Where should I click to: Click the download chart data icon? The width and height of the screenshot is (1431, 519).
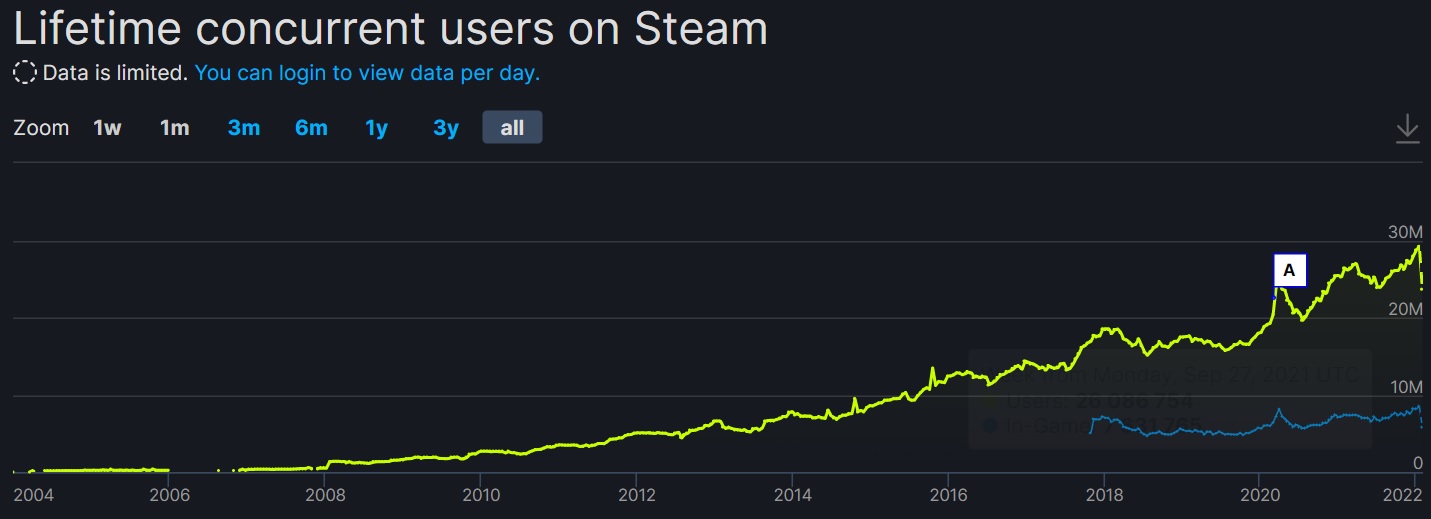pos(1407,129)
